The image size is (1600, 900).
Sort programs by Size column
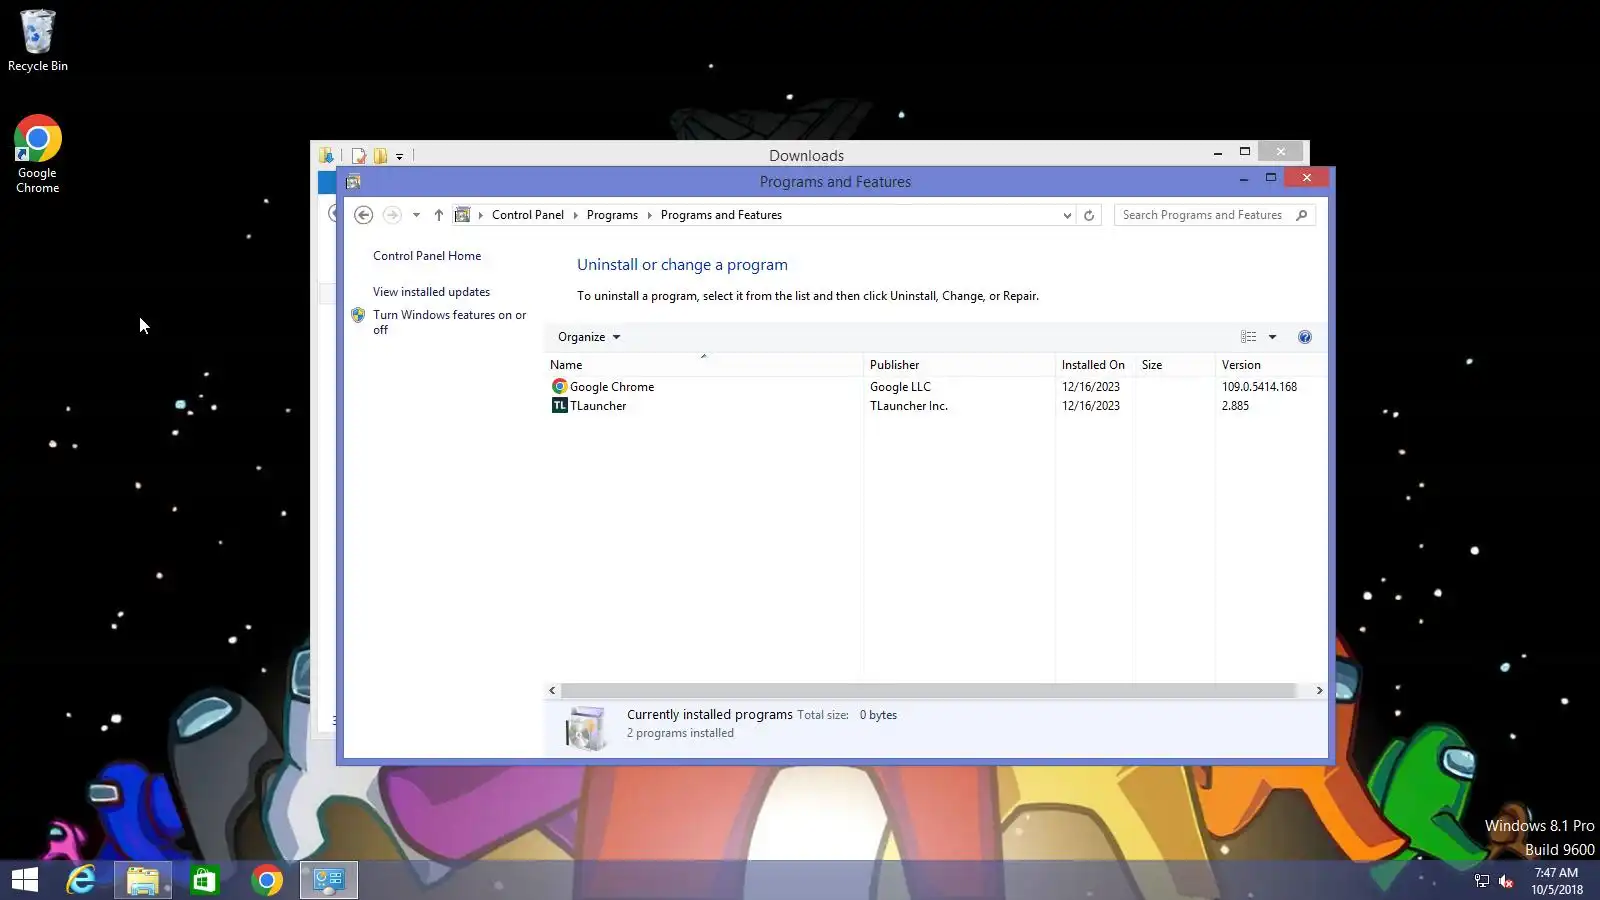pos(1175,365)
